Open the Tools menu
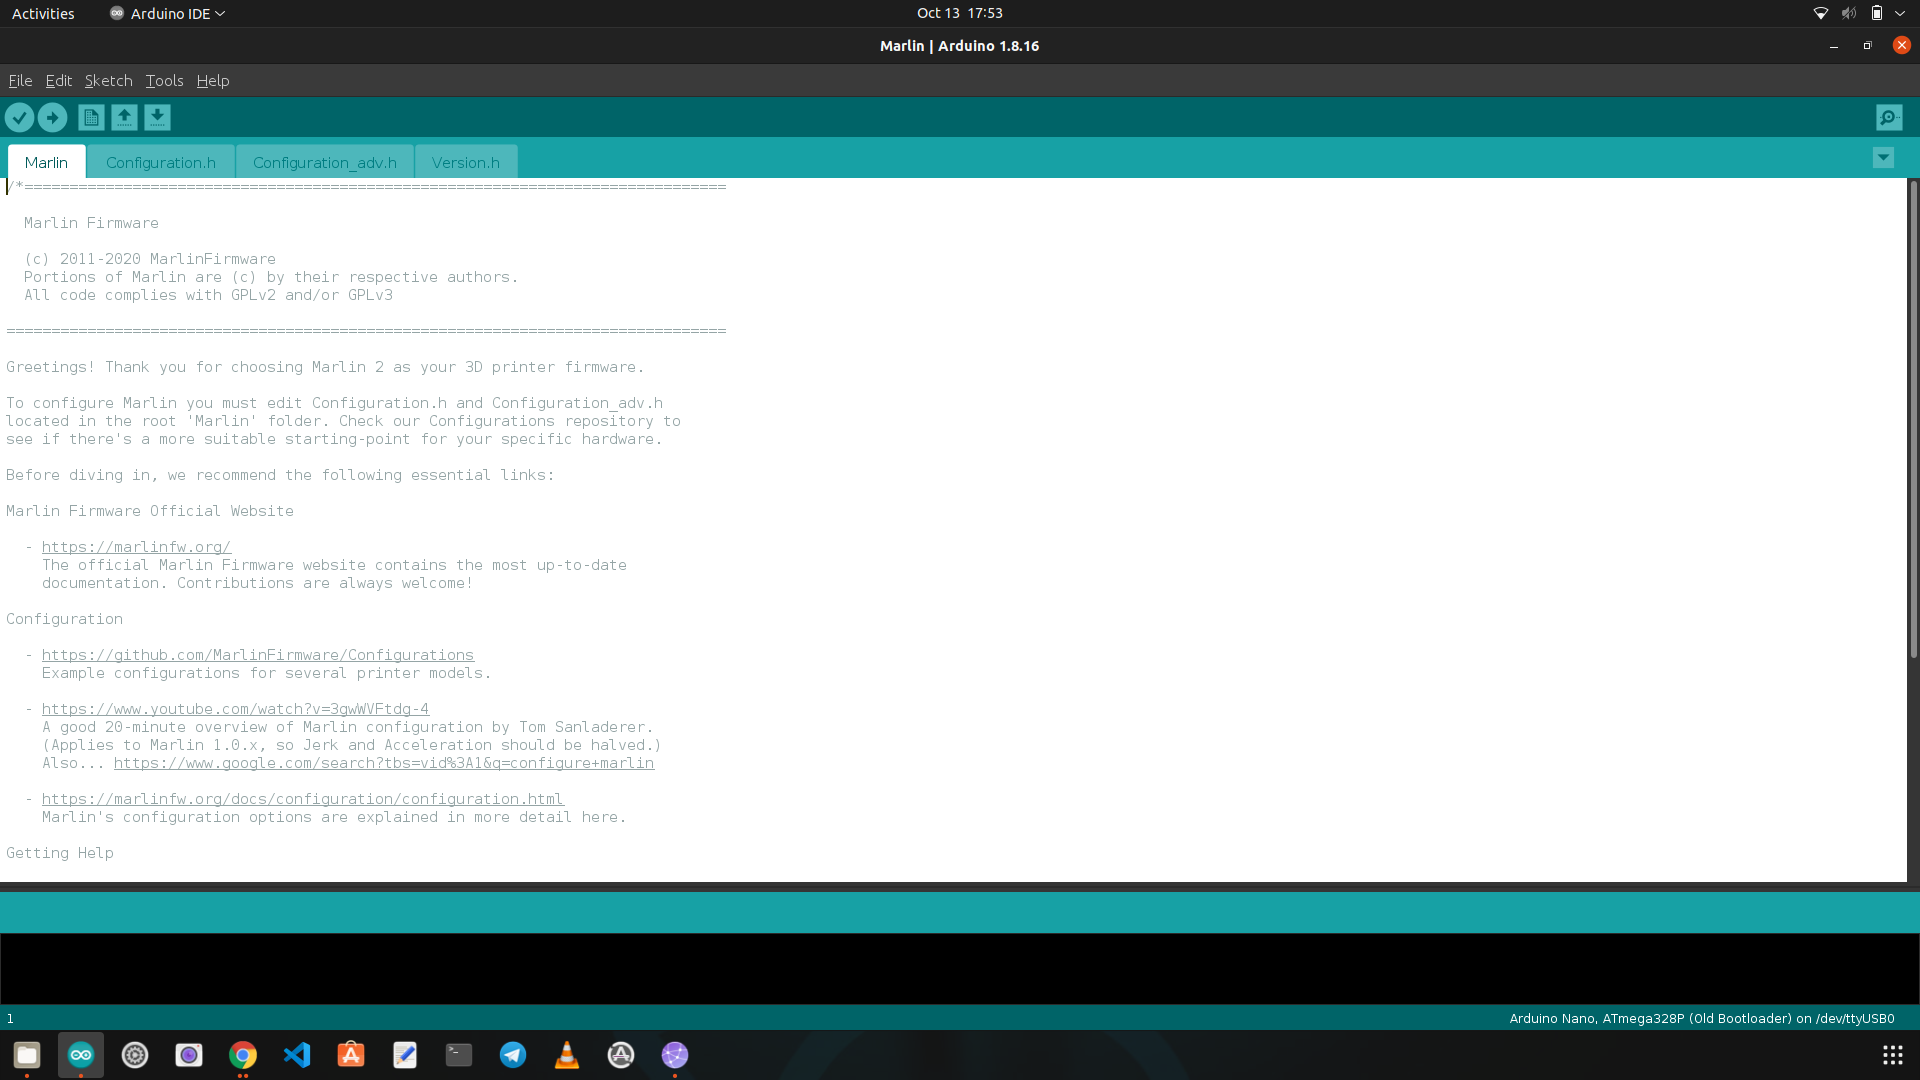The width and height of the screenshot is (1920, 1080). 163,81
